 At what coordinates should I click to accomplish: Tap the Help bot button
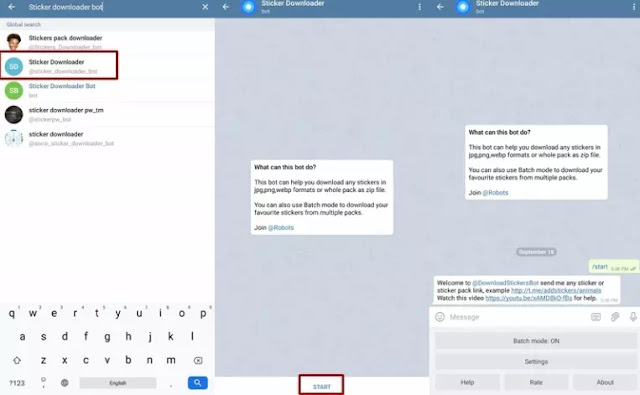pyautogui.click(x=467, y=382)
